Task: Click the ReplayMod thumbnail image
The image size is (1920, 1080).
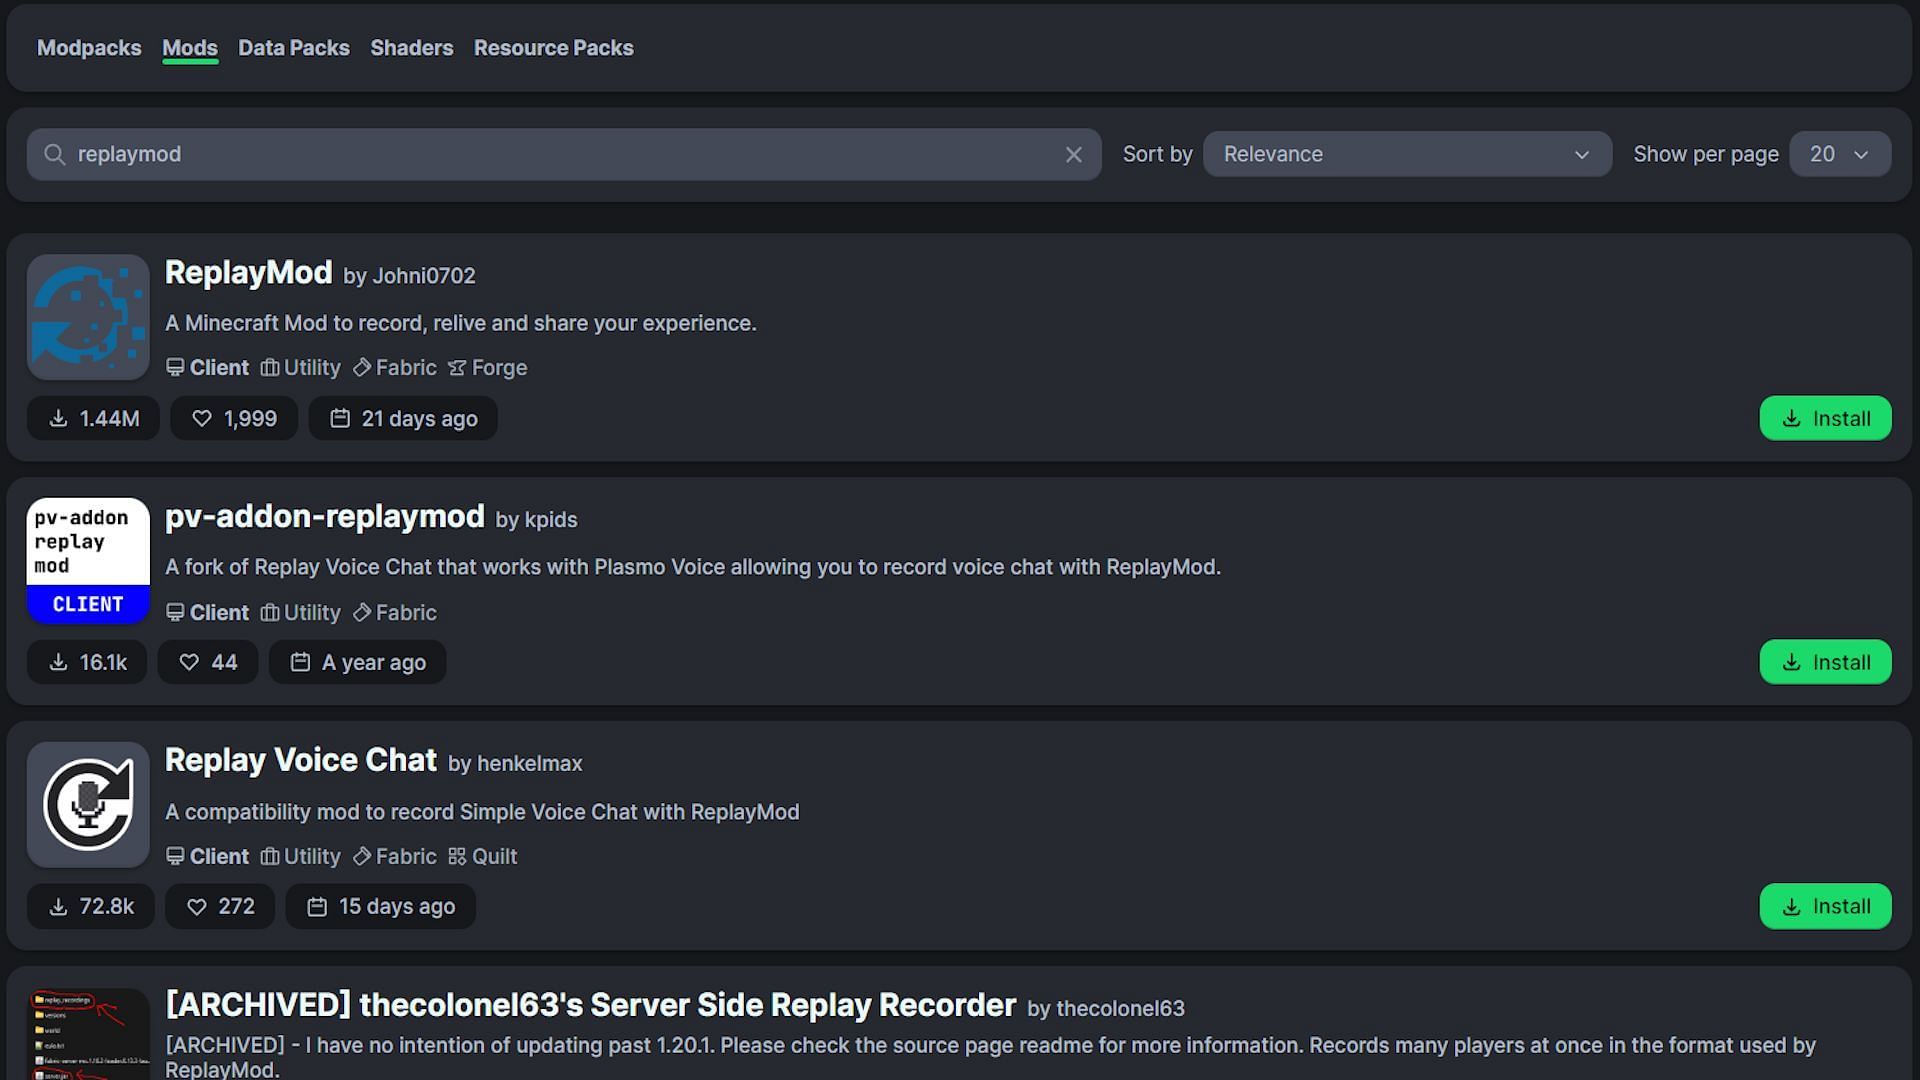Action: pyautogui.click(x=87, y=316)
